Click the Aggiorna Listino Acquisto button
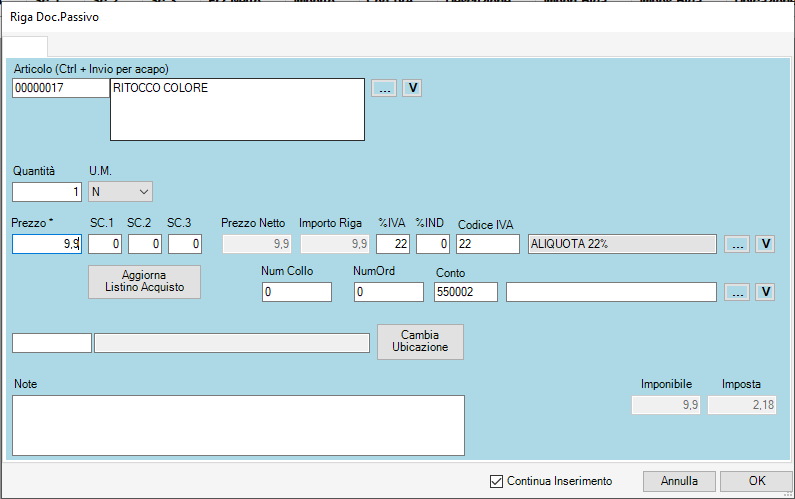The width and height of the screenshot is (795, 499). 145,281
